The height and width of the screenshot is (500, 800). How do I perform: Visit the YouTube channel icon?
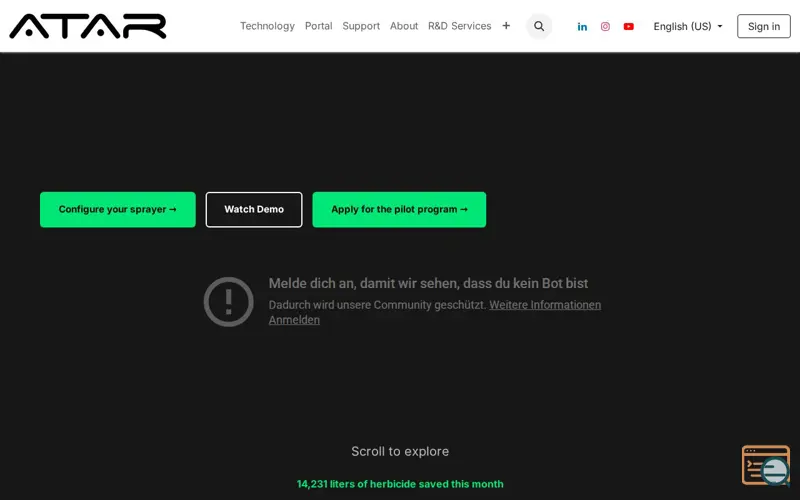point(629,27)
